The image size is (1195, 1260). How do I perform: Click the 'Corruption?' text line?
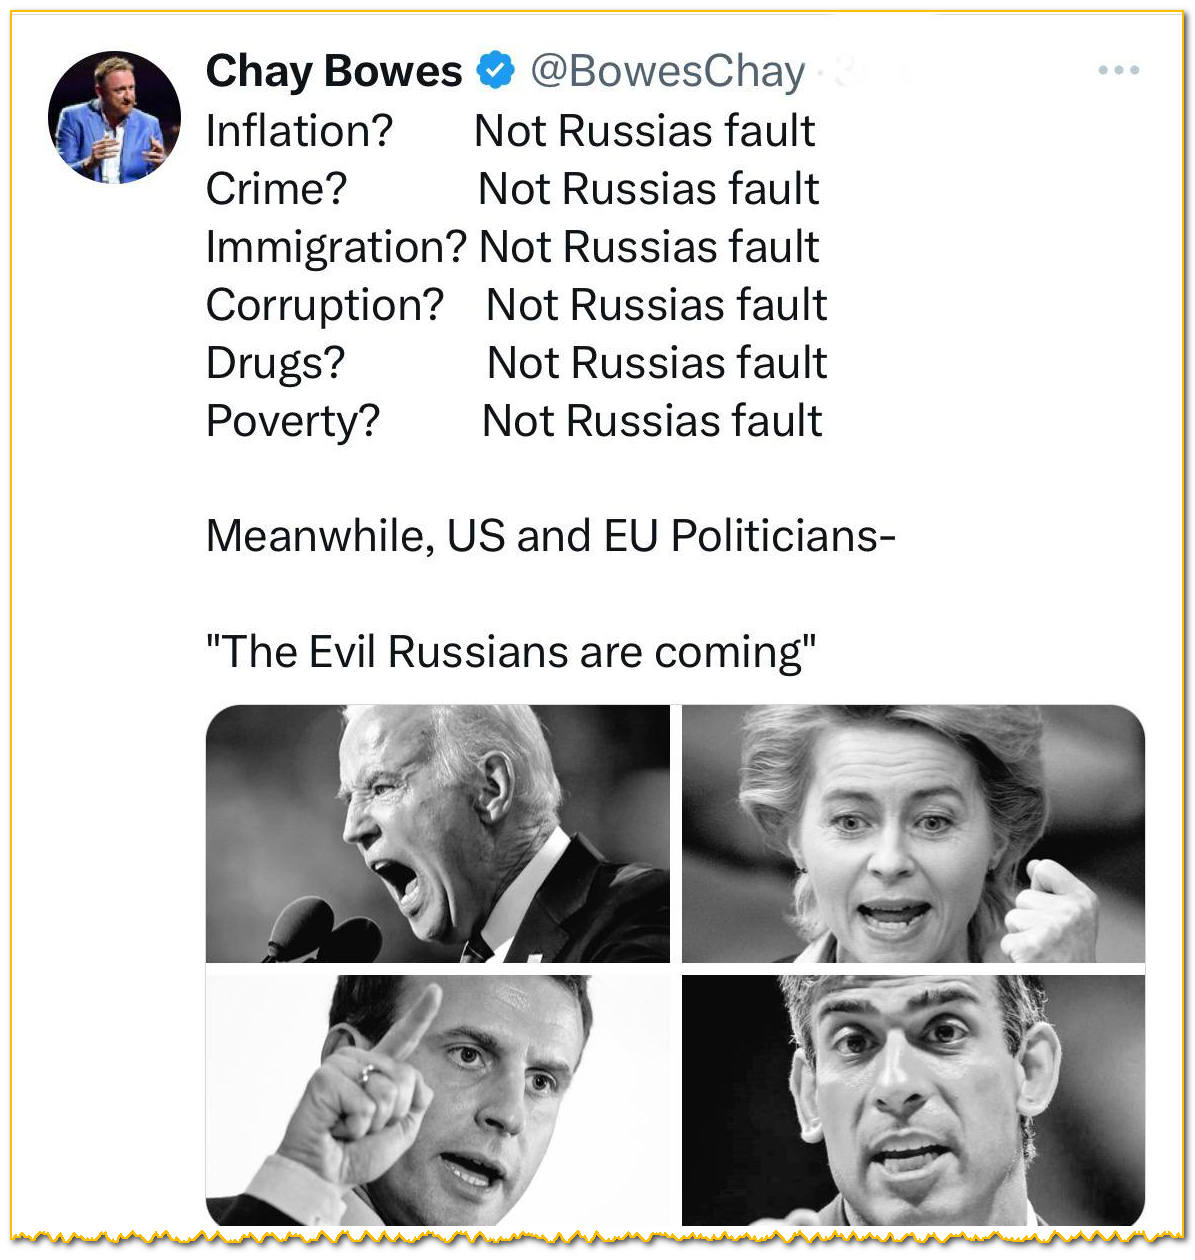(324, 305)
